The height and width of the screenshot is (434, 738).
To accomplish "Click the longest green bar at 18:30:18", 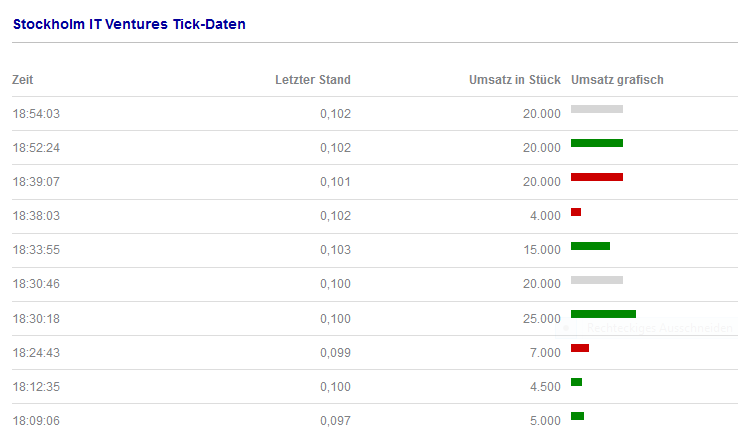I will pyautogui.click(x=603, y=314).
